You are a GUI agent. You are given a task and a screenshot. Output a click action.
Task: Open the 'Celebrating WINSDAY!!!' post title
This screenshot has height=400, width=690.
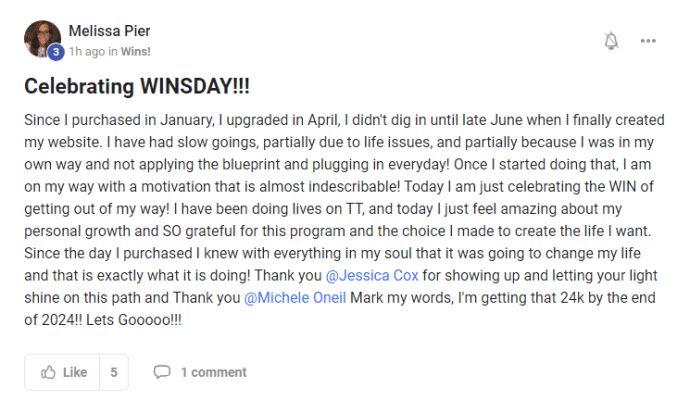(x=137, y=86)
